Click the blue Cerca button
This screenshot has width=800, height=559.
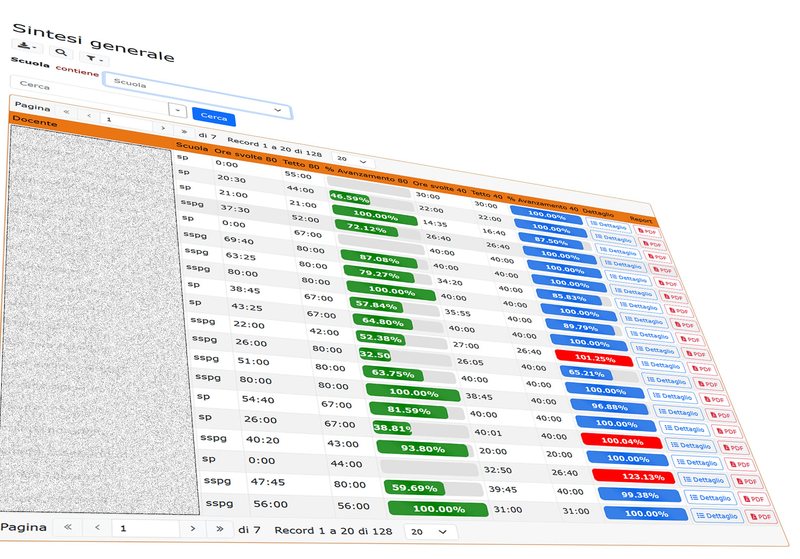214,117
